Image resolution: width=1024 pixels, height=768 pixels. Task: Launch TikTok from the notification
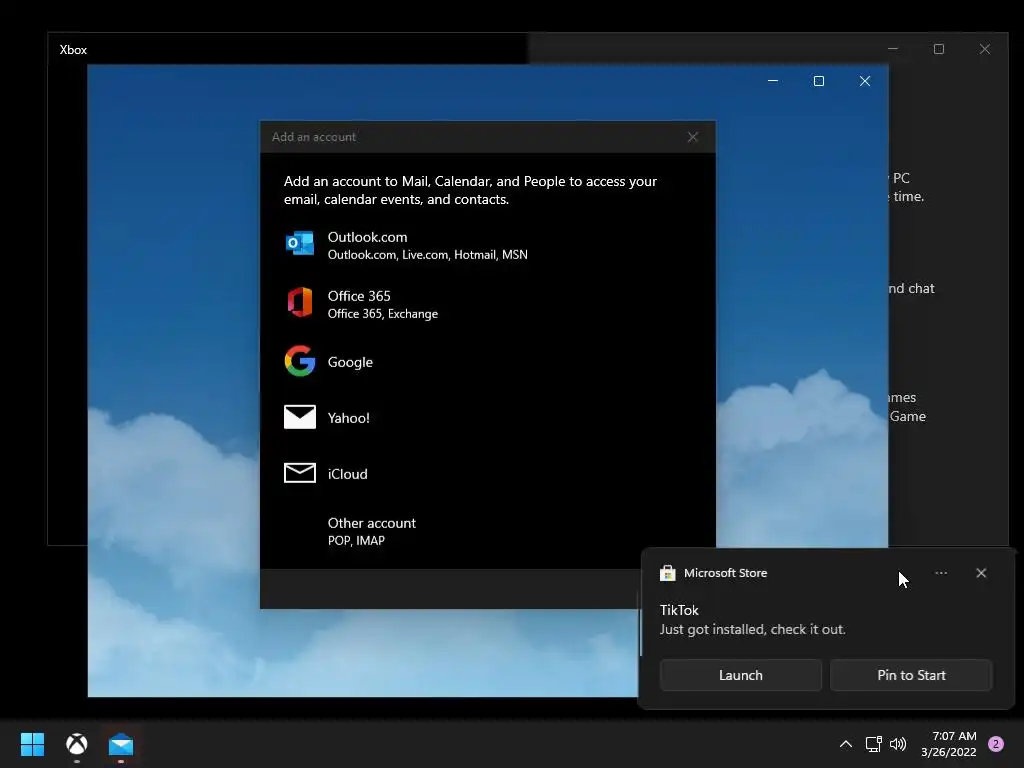pyautogui.click(x=741, y=675)
